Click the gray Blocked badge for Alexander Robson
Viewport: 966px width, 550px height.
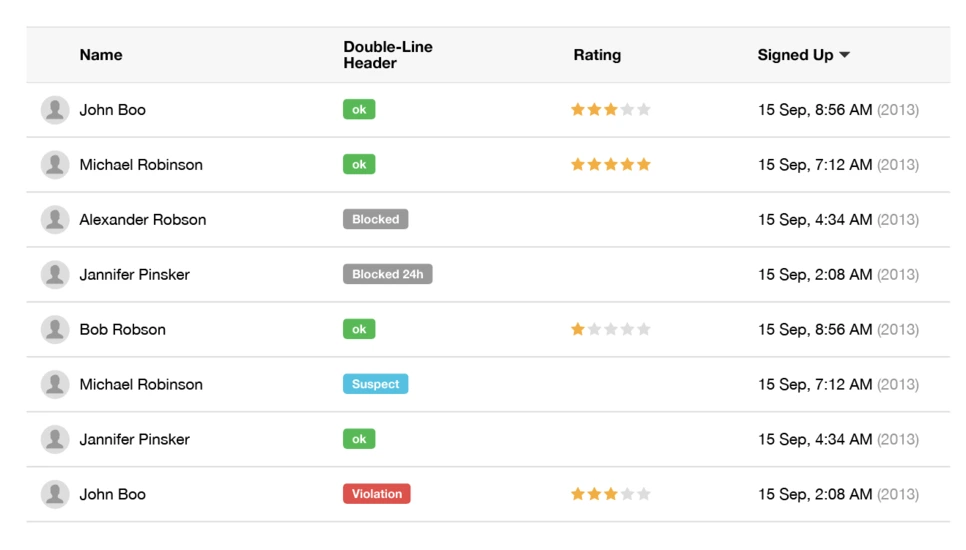[375, 219]
